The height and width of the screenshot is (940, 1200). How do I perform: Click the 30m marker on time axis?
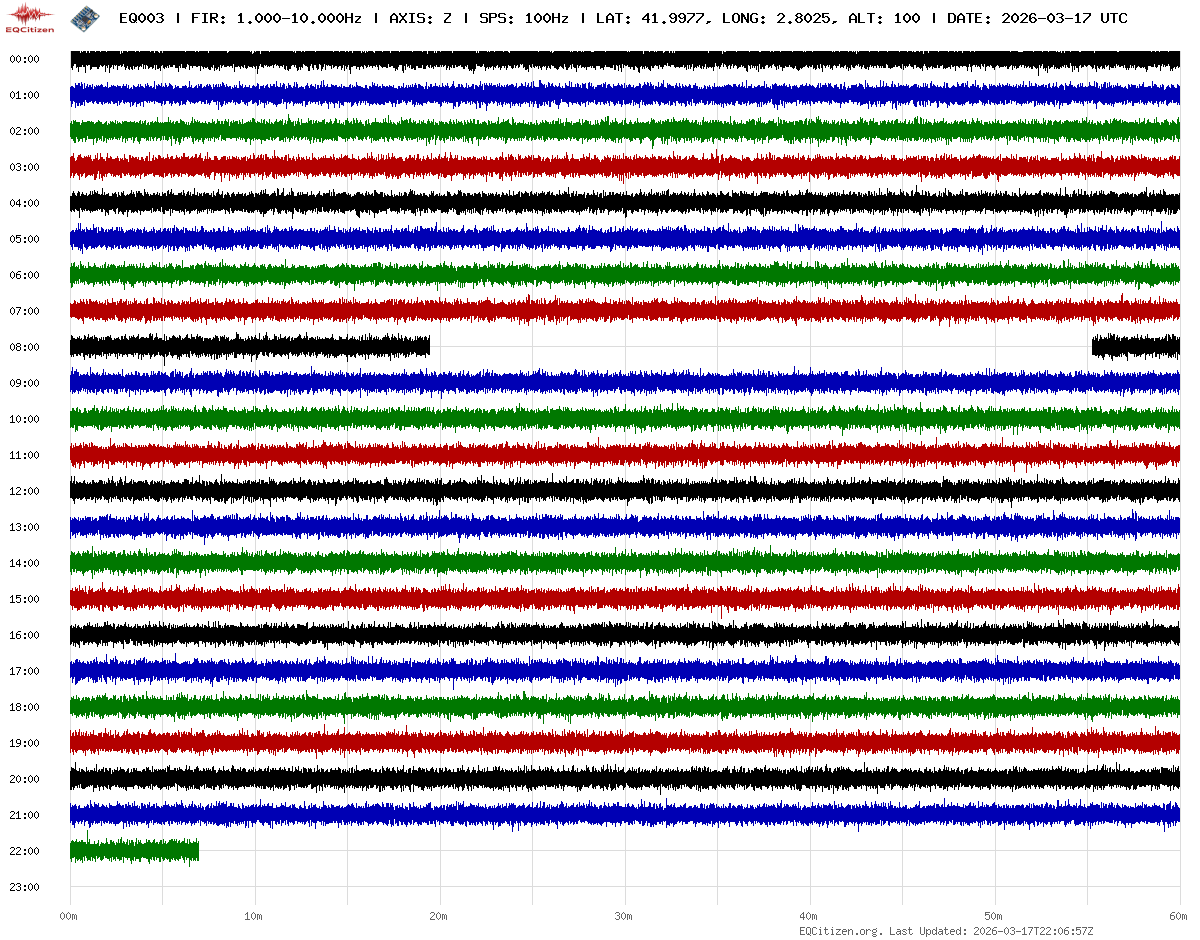624,916
